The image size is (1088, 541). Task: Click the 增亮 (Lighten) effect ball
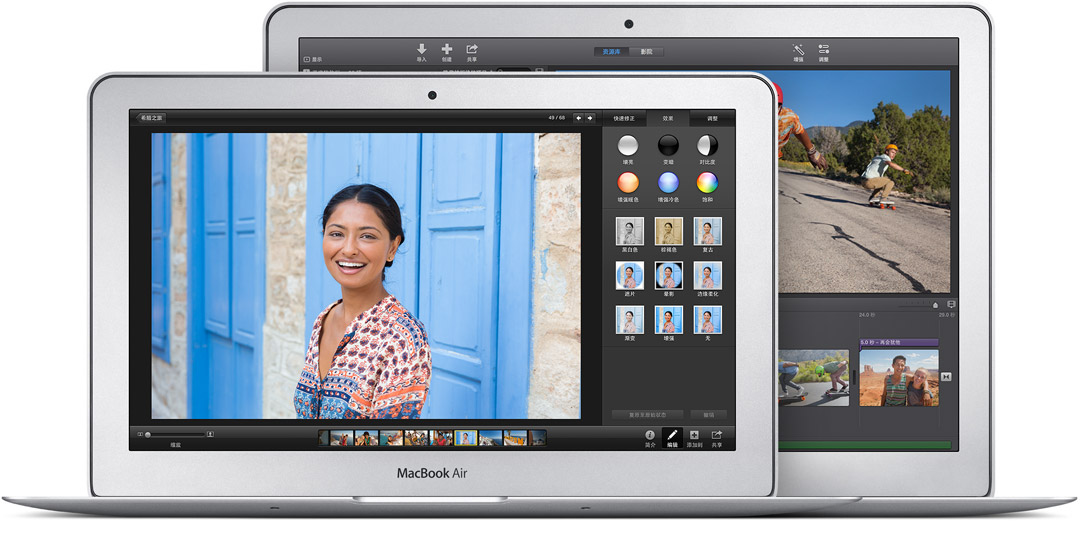(x=628, y=145)
